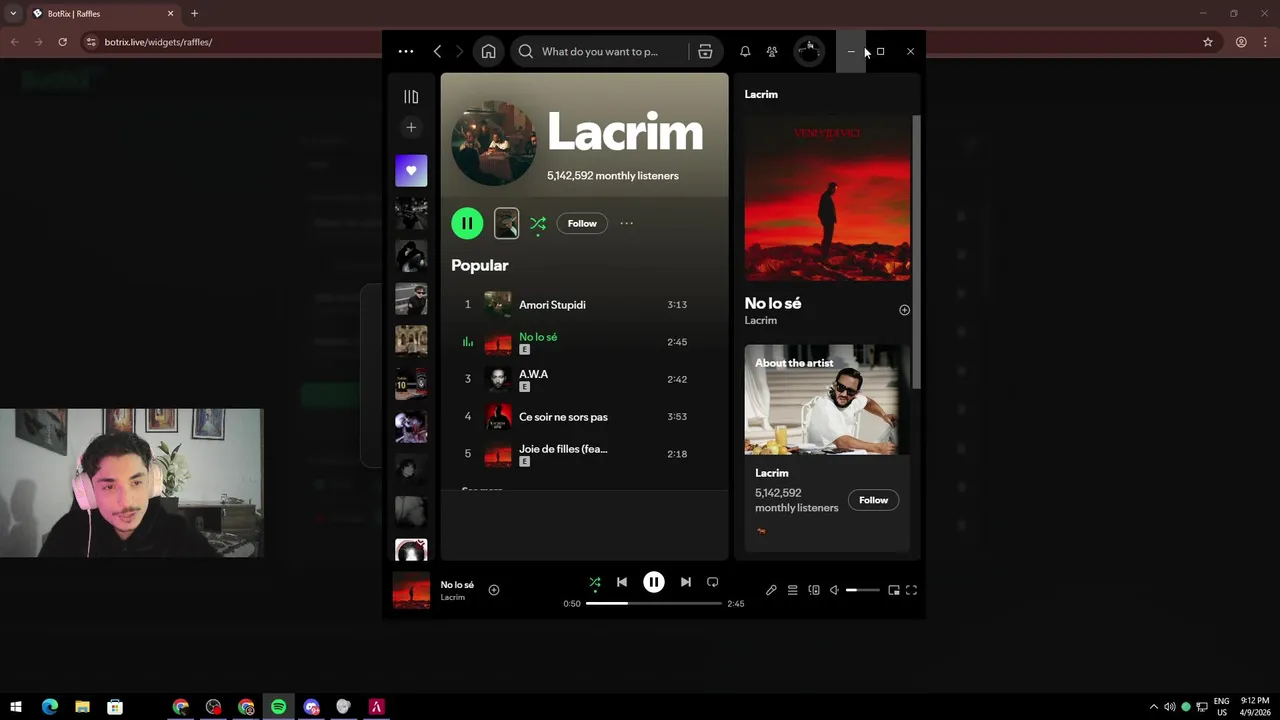Open Friend Activity icon
Screen dimensions: 1280x720
point(772,51)
